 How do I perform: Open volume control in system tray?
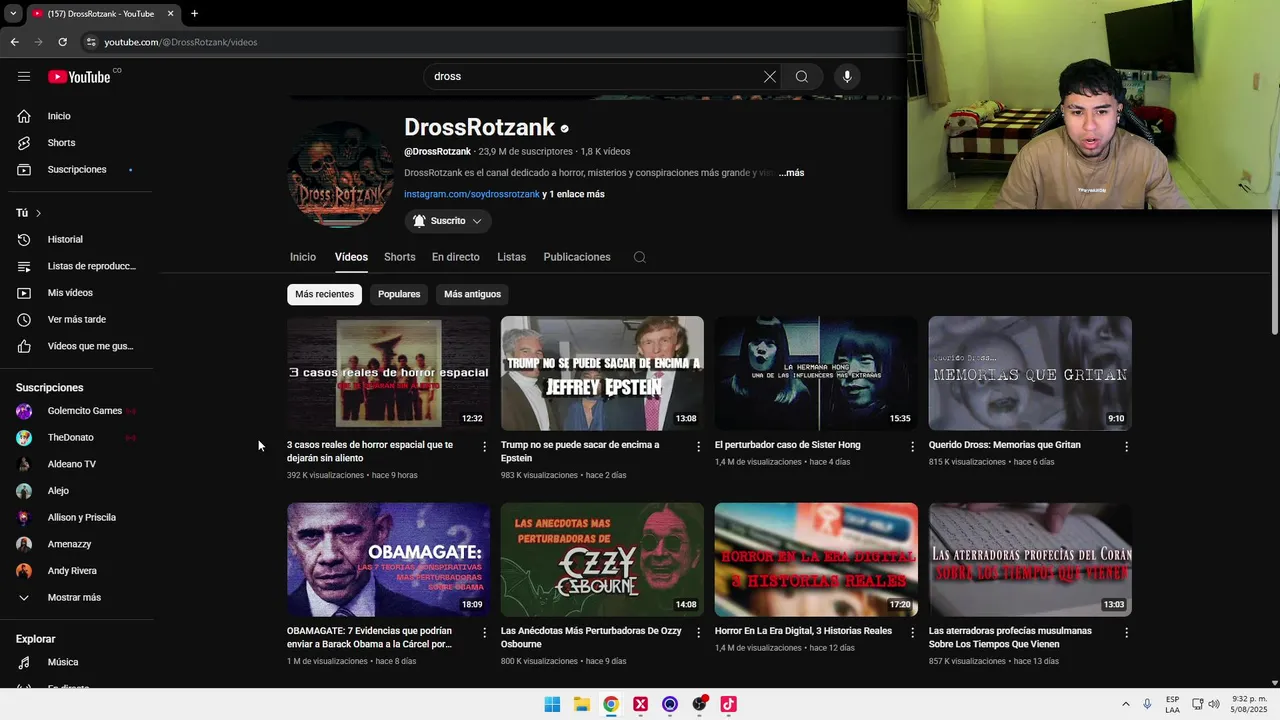[1215, 704]
